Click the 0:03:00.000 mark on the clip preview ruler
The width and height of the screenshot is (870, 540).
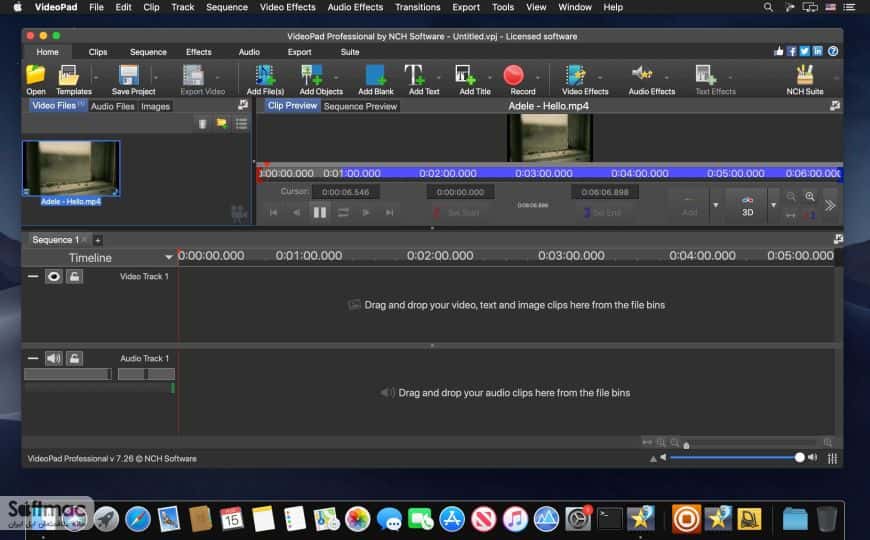click(543, 173)
